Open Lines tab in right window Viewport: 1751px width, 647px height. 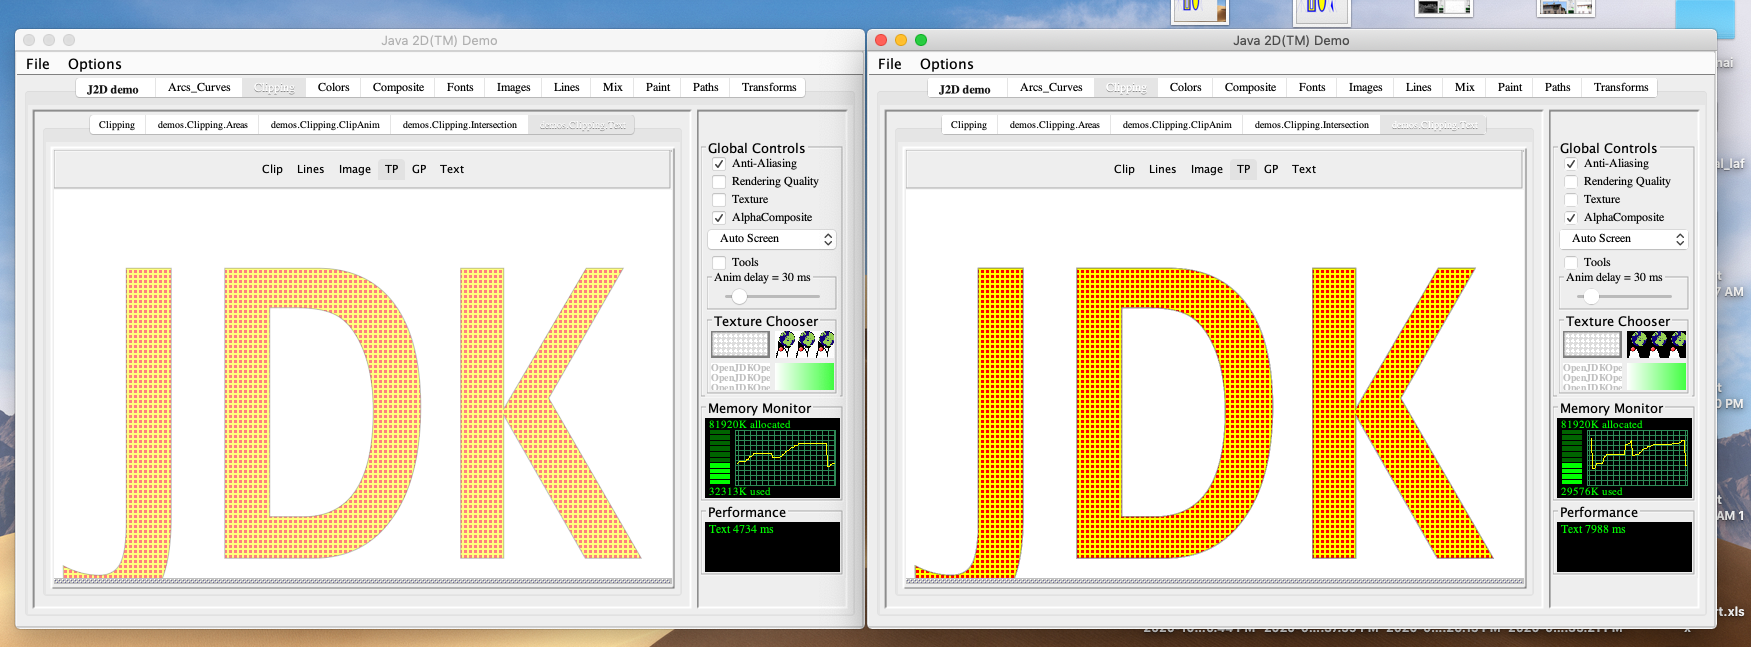(1419, 88)
